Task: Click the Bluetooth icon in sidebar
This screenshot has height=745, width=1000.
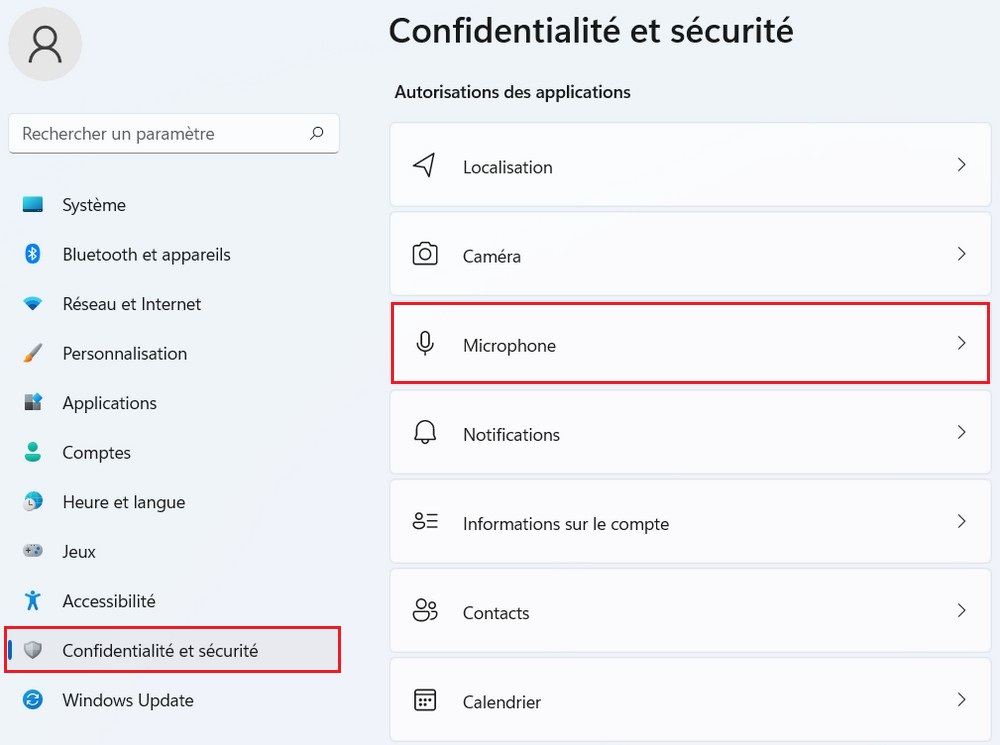Action: pos(32,254)
